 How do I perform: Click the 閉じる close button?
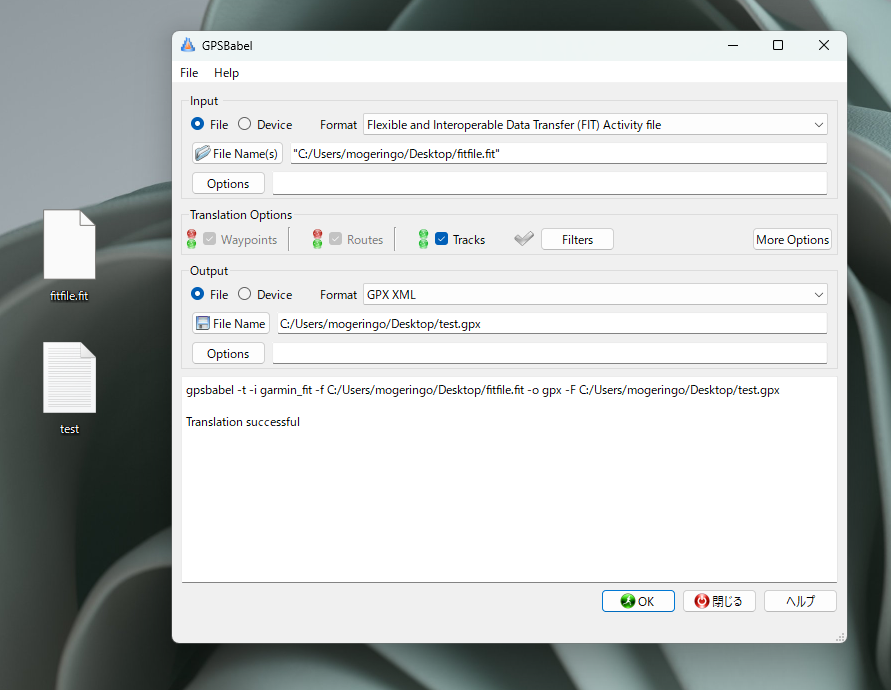point(719,601)
